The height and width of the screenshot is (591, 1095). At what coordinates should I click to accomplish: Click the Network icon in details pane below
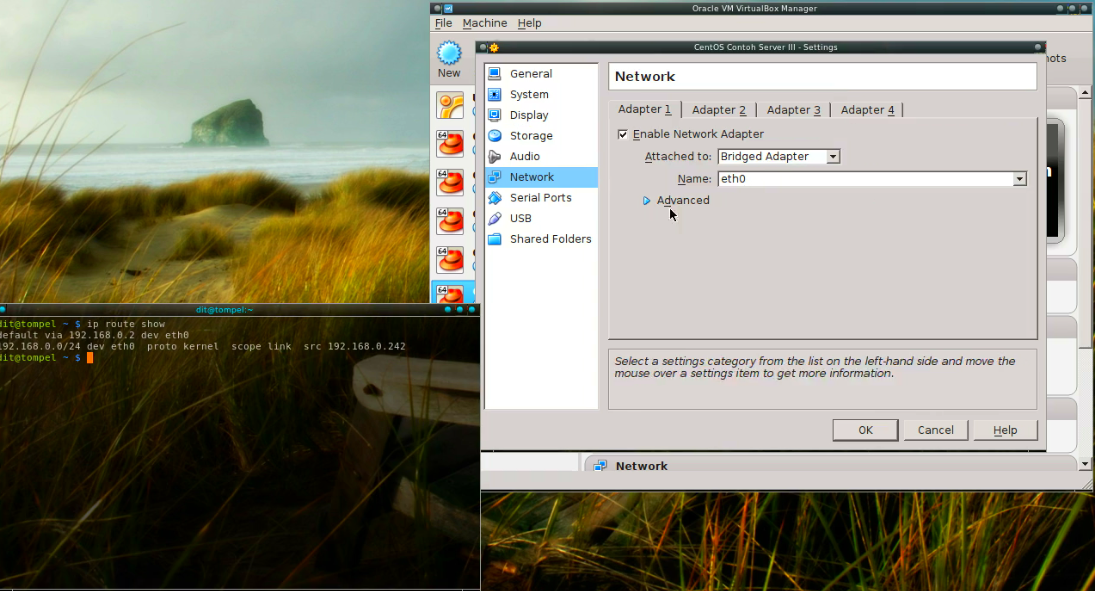pos(600,466)
